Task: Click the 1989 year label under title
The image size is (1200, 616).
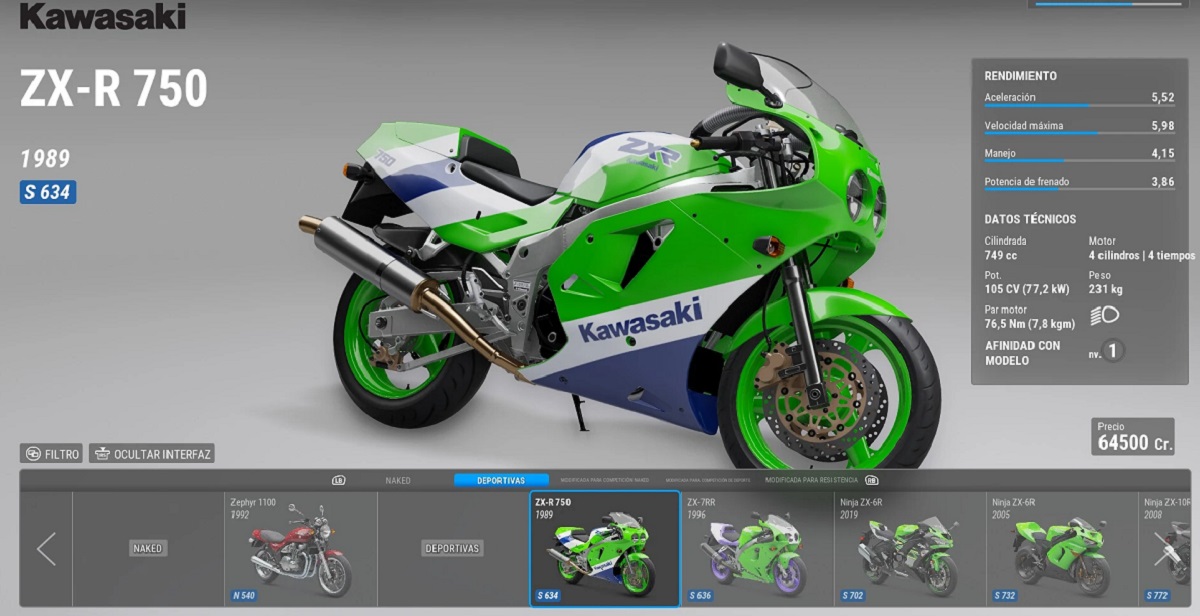Action: click(x=45, y=158)
